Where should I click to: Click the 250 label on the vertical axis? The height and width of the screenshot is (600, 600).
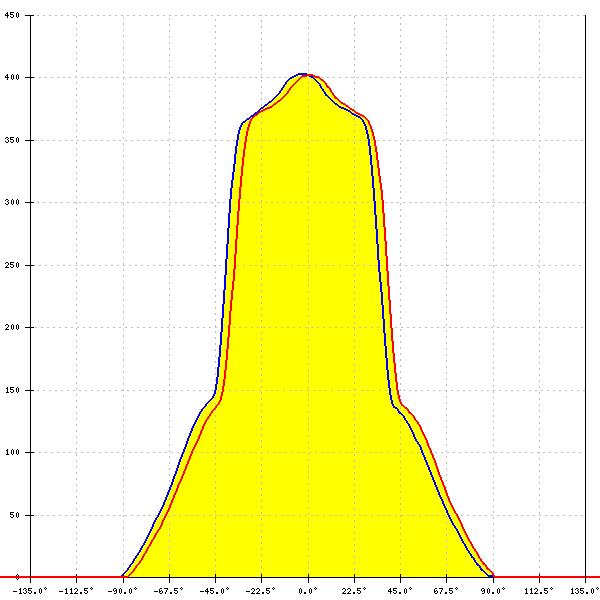pyautogui.click(x=12, y=265)
